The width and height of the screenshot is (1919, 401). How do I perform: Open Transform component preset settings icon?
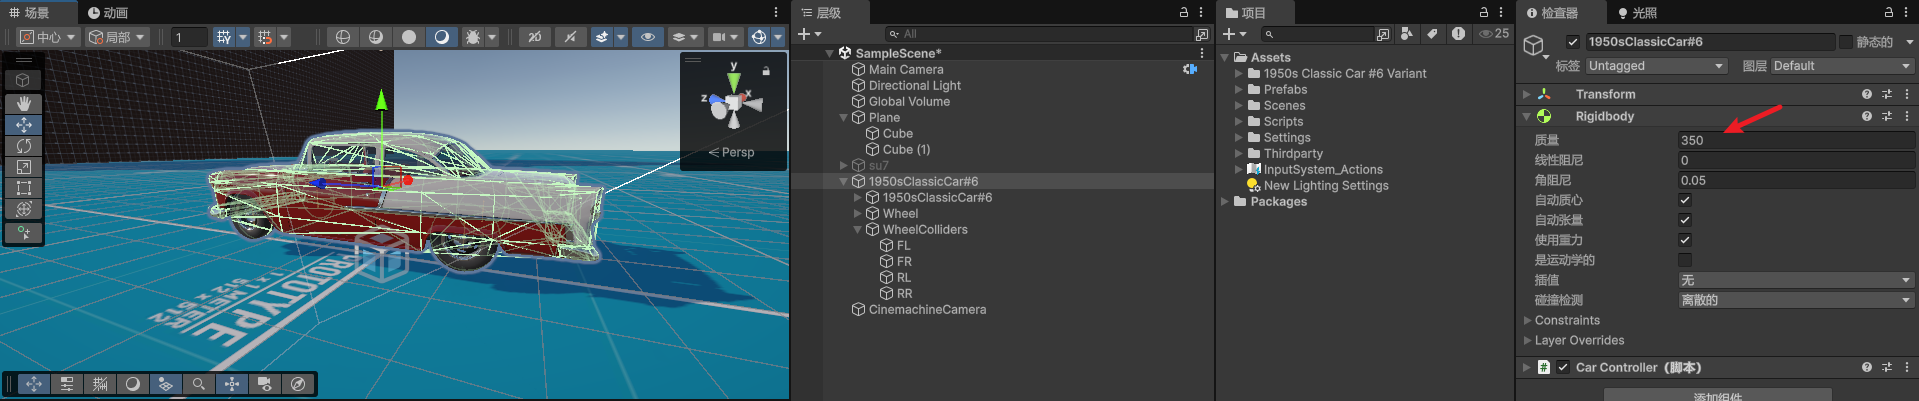point(1887,94)
